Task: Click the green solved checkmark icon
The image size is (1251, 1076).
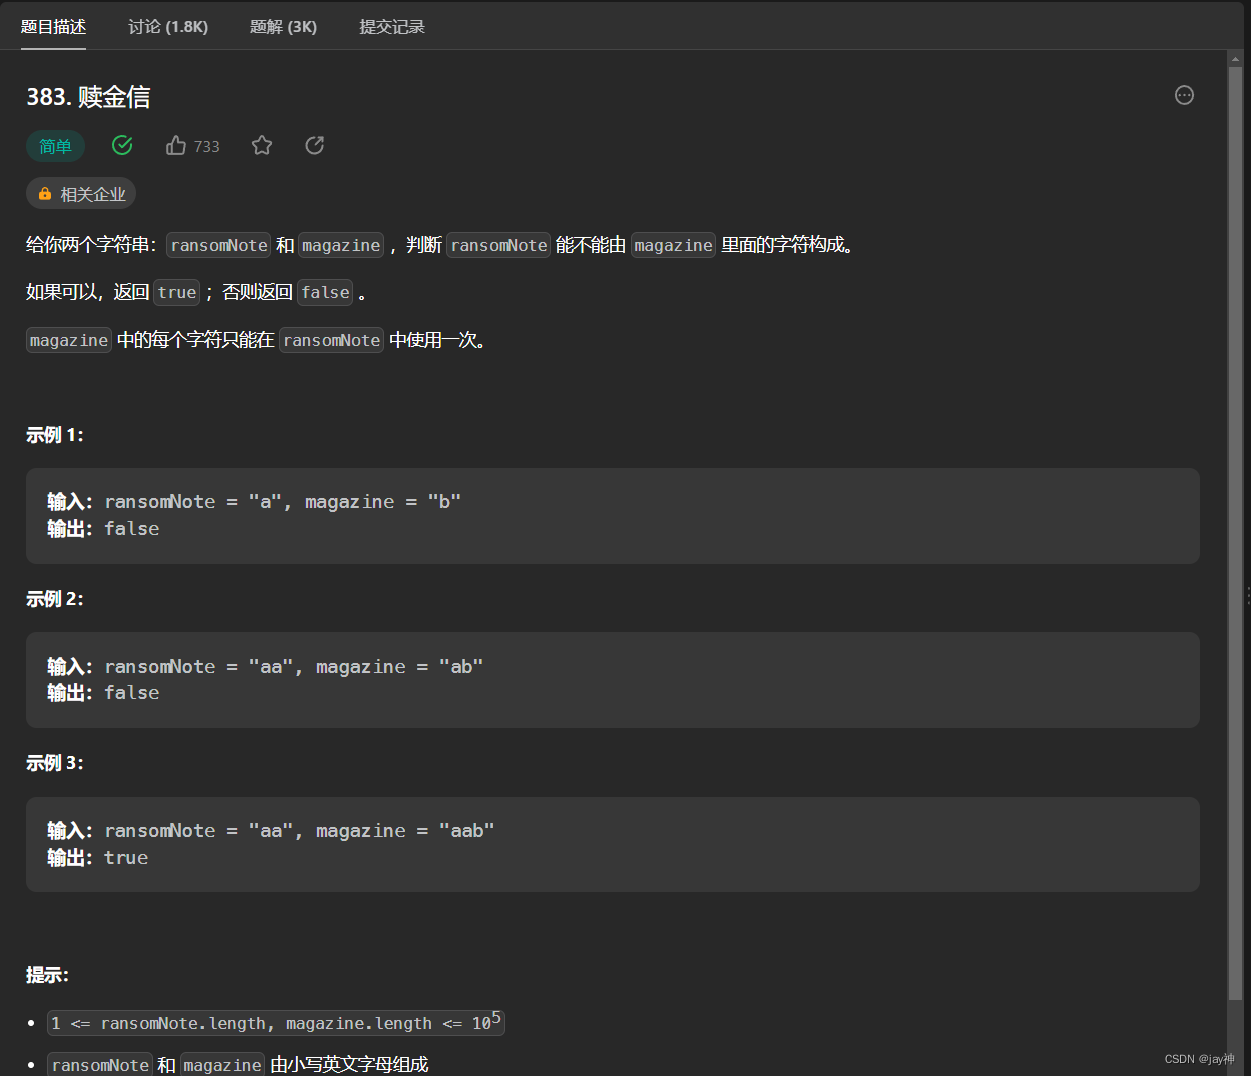Action: (122, 145)
